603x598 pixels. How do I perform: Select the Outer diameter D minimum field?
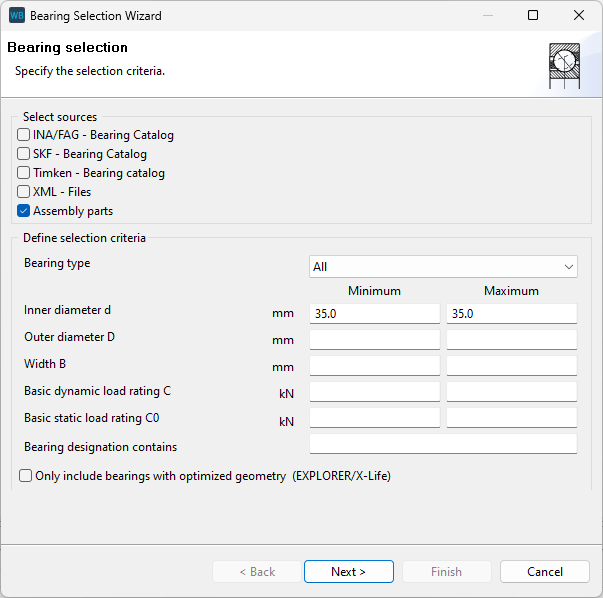[x=374, y=340]
